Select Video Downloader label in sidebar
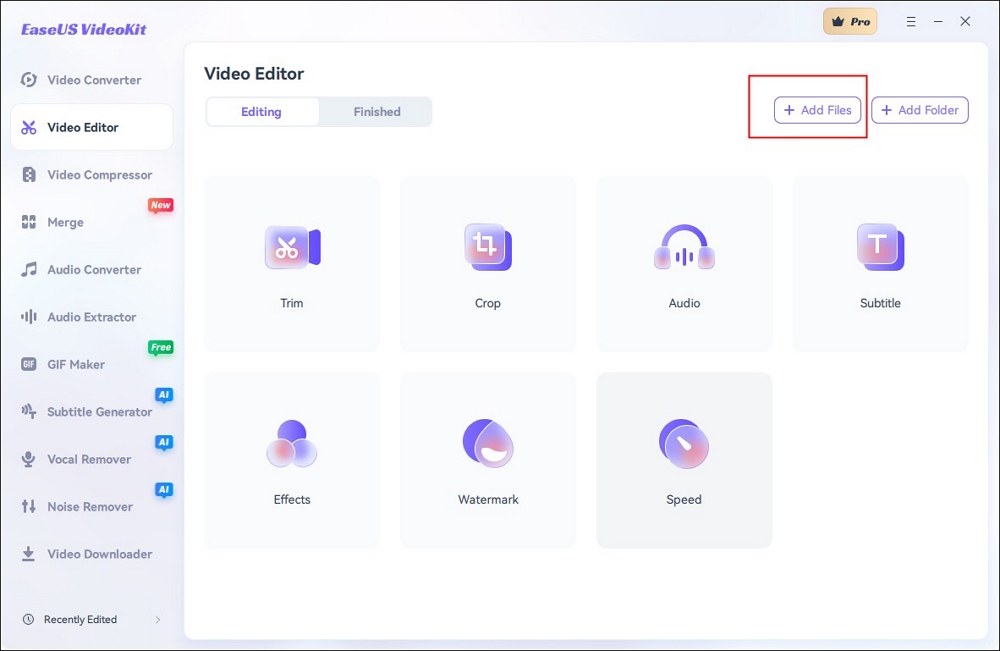This screenshot has width=1000, height=651. coord(99,554)
